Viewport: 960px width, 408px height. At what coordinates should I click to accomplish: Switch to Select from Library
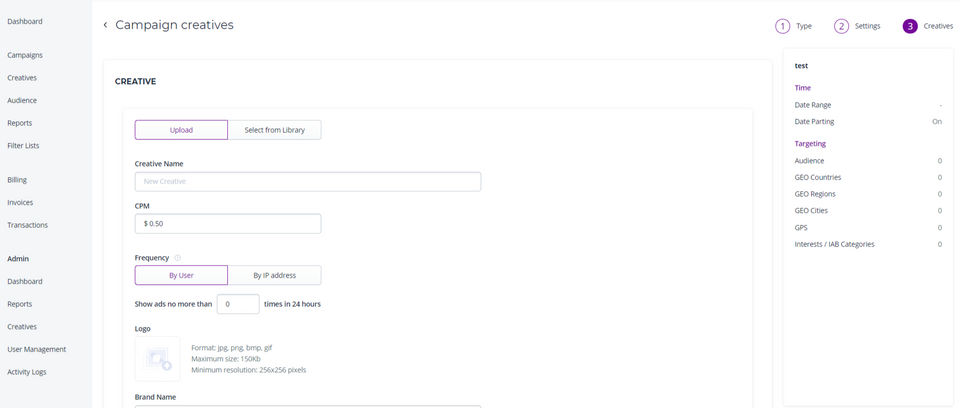point(274,130)
